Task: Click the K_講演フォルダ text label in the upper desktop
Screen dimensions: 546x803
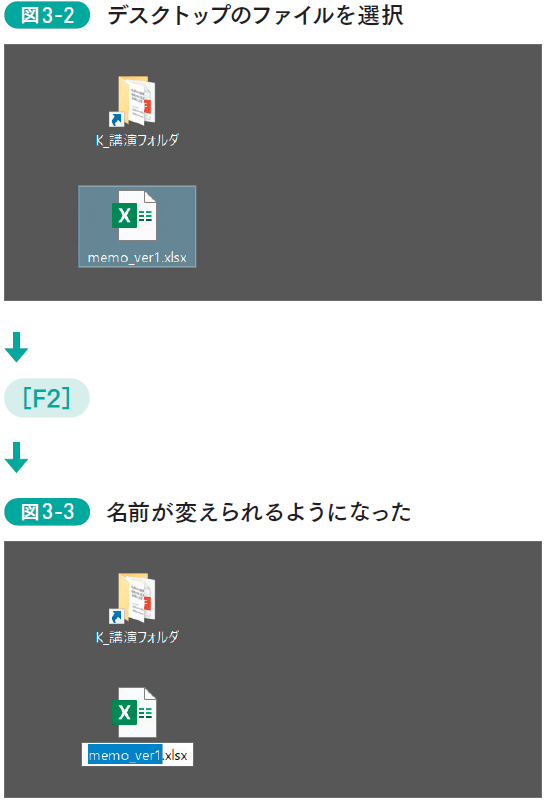Action: click(137, 140)
